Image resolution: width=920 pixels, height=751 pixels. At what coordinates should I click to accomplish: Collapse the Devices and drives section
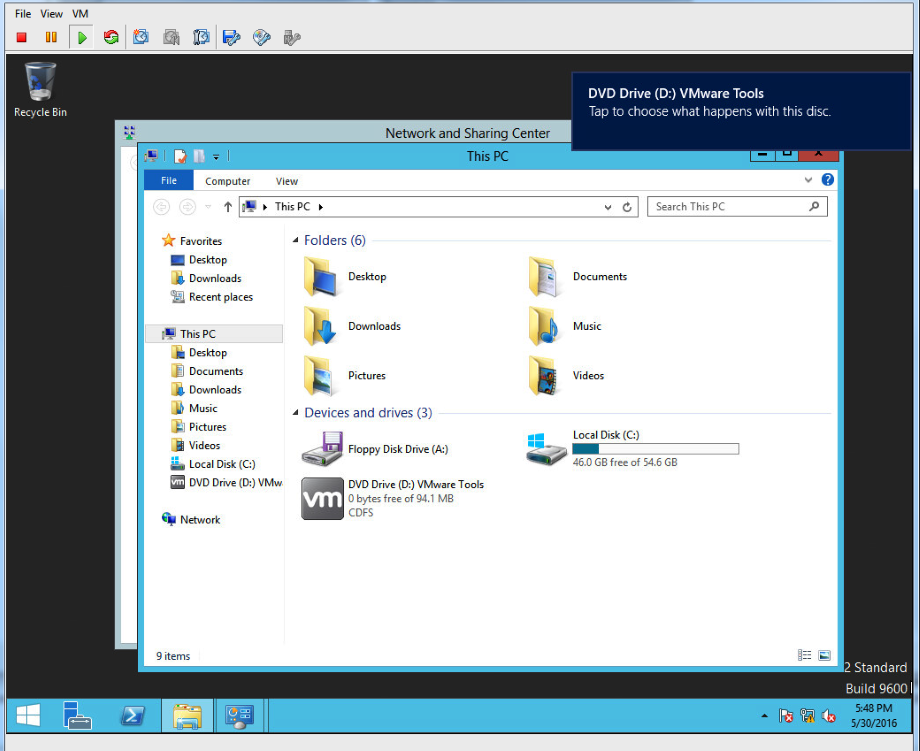click(x=295, y=413)
